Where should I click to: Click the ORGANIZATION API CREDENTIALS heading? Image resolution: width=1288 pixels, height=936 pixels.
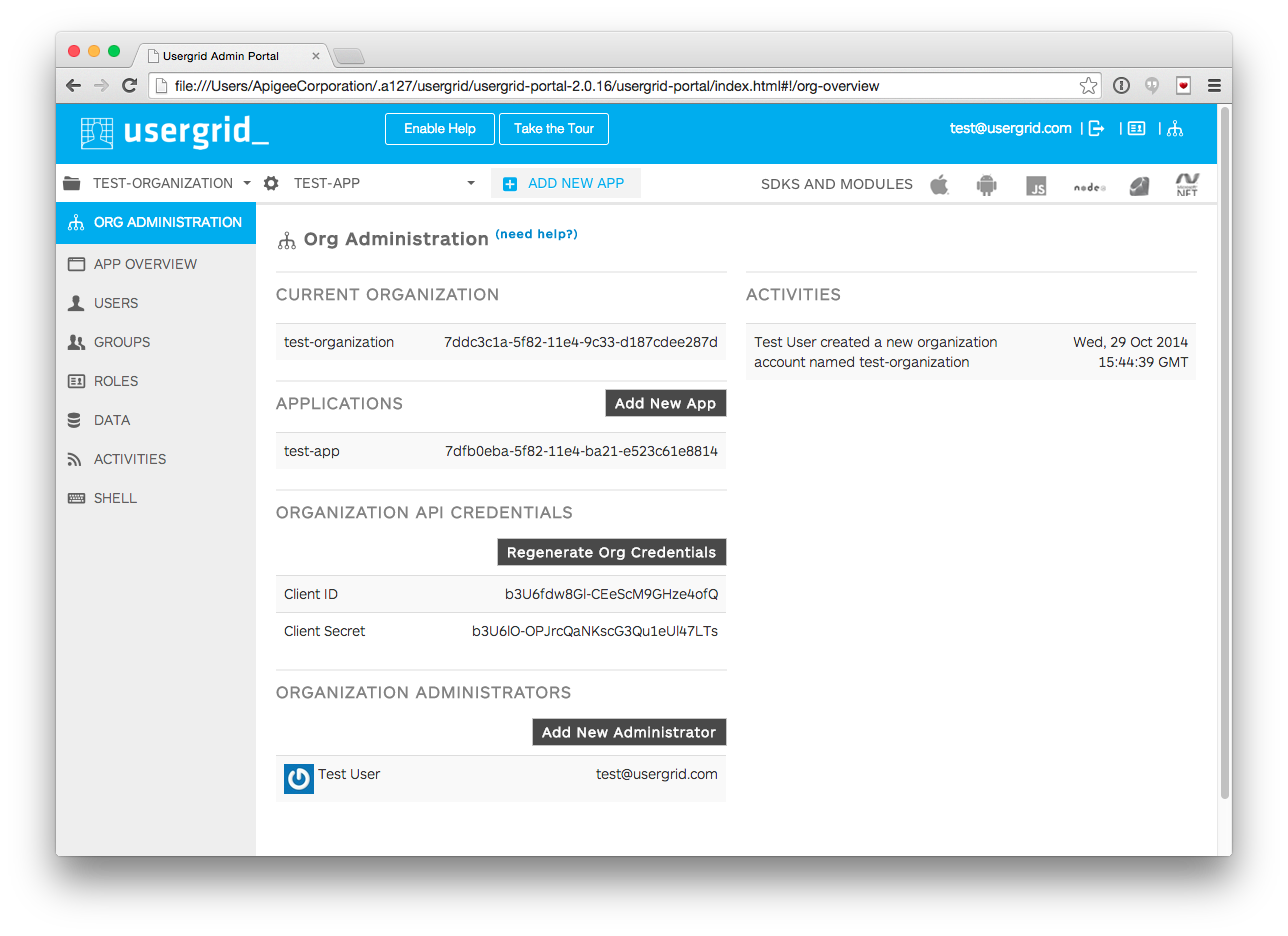point(424,512)
